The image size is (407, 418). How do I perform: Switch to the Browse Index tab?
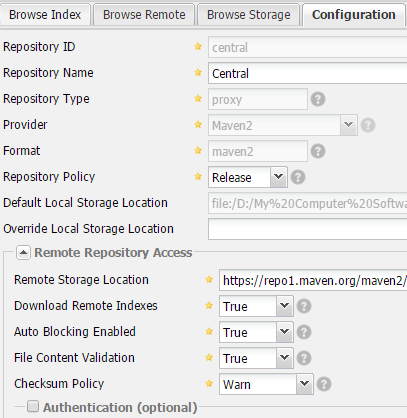pyautogui.click(x=45, y=15)
